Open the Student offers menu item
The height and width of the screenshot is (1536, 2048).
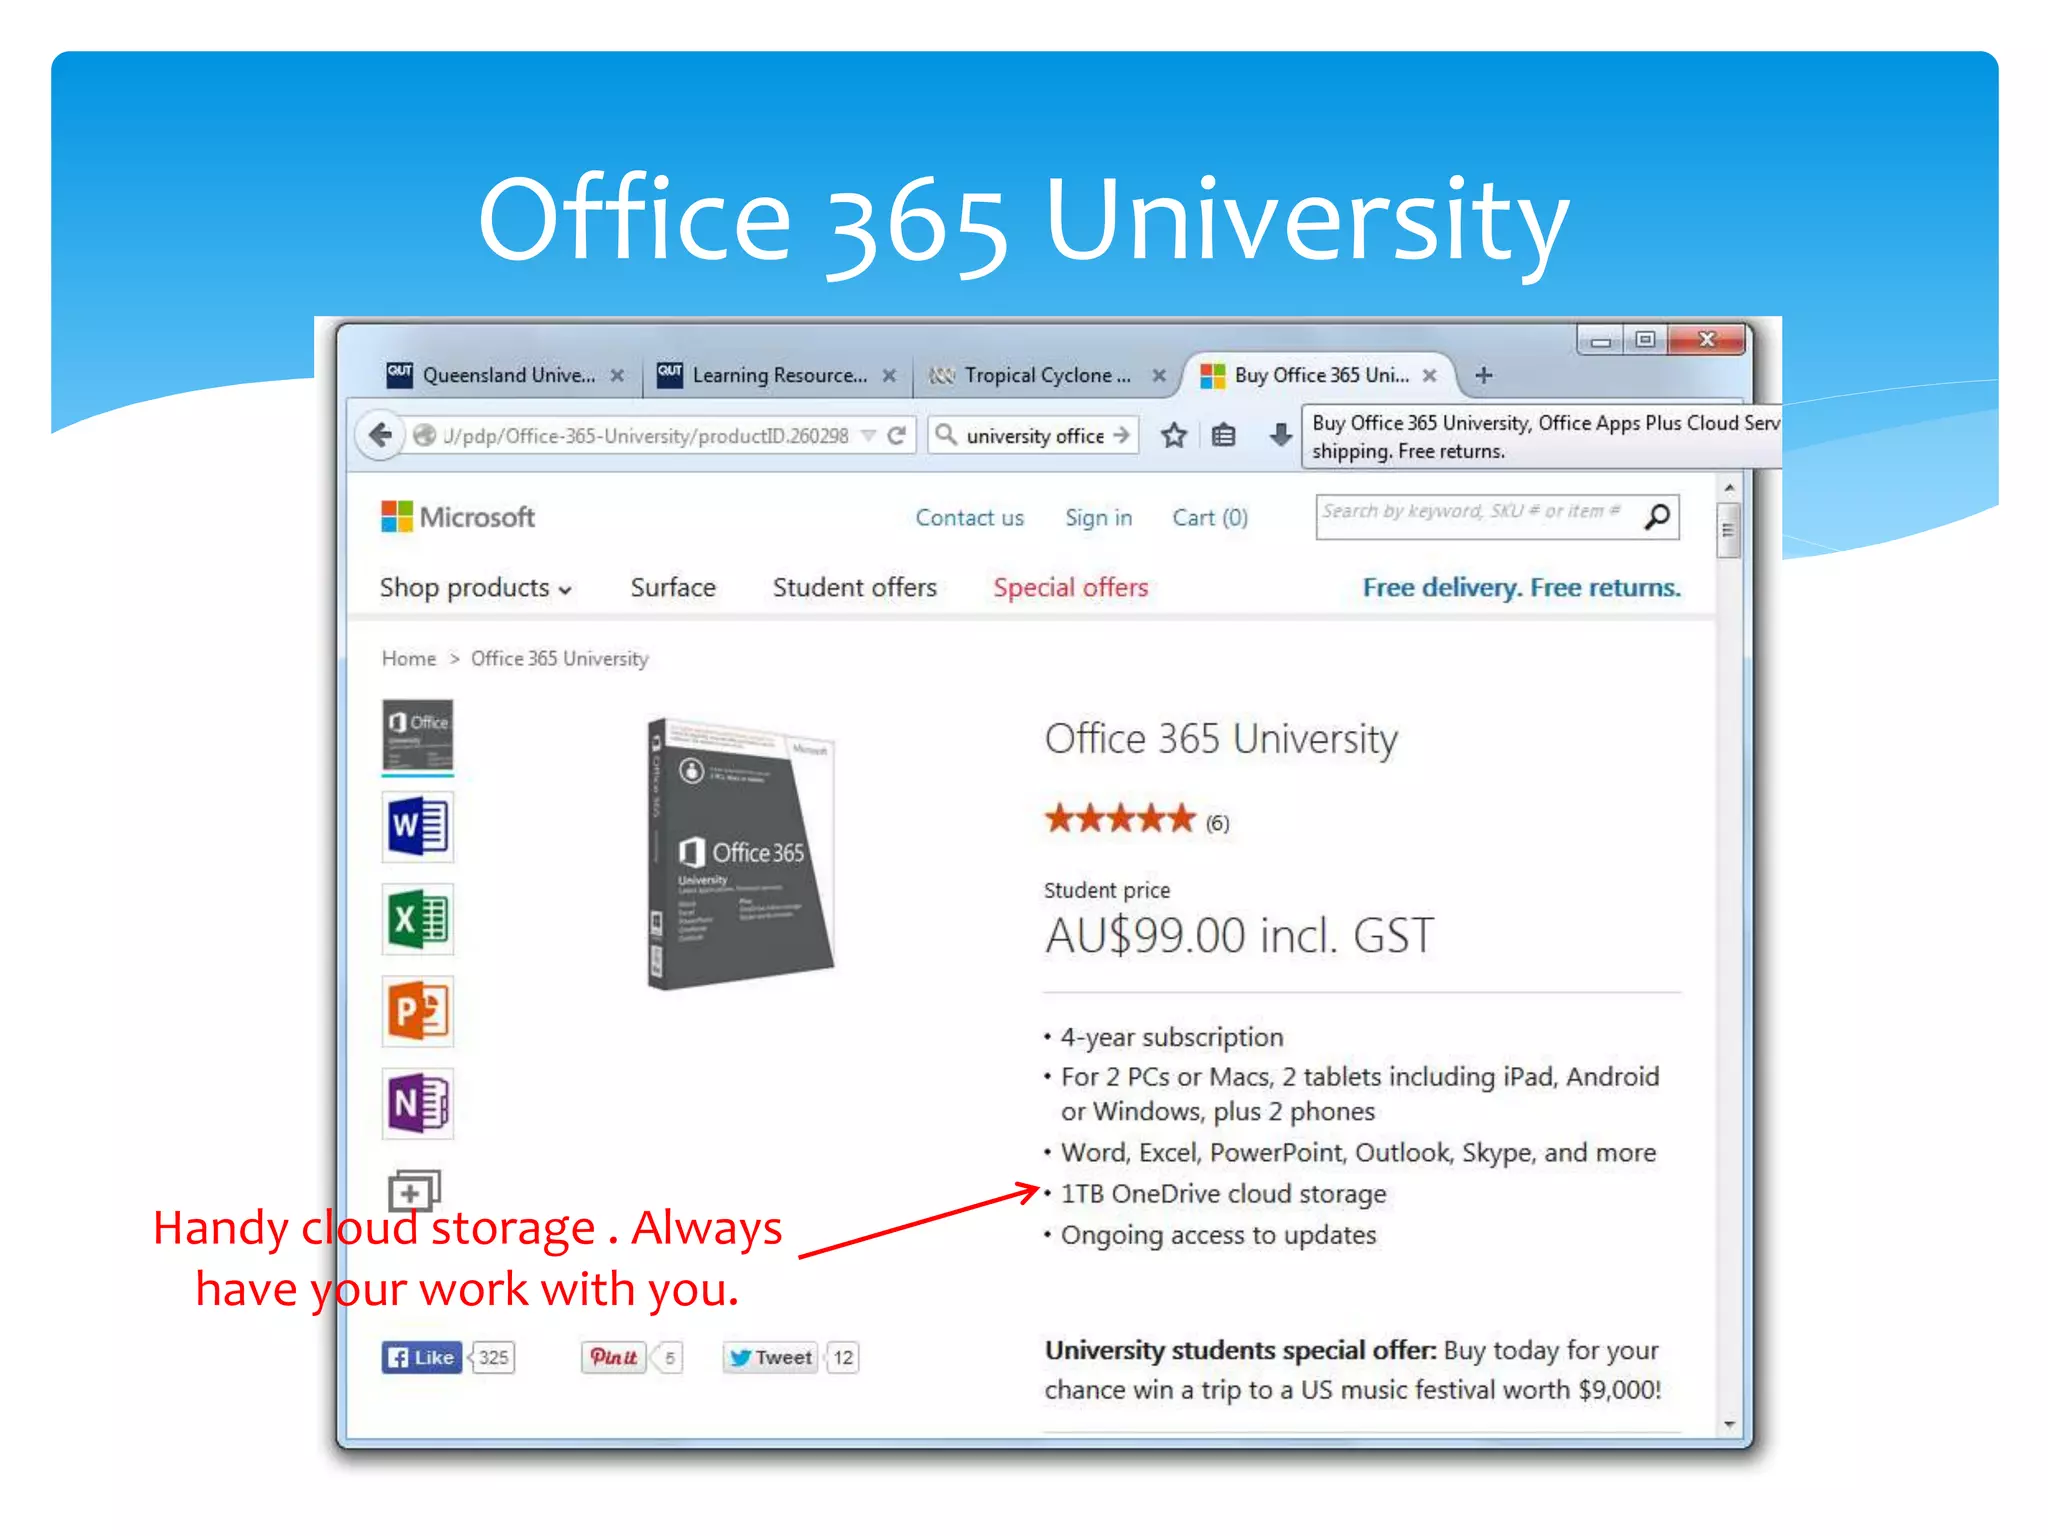pyautogui.click(x=854, y=587)
